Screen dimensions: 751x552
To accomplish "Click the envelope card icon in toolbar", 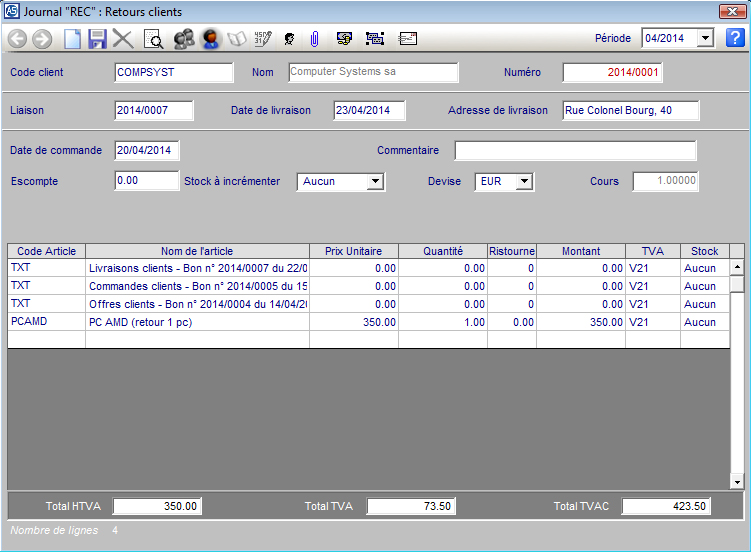I will click(408, 39).
